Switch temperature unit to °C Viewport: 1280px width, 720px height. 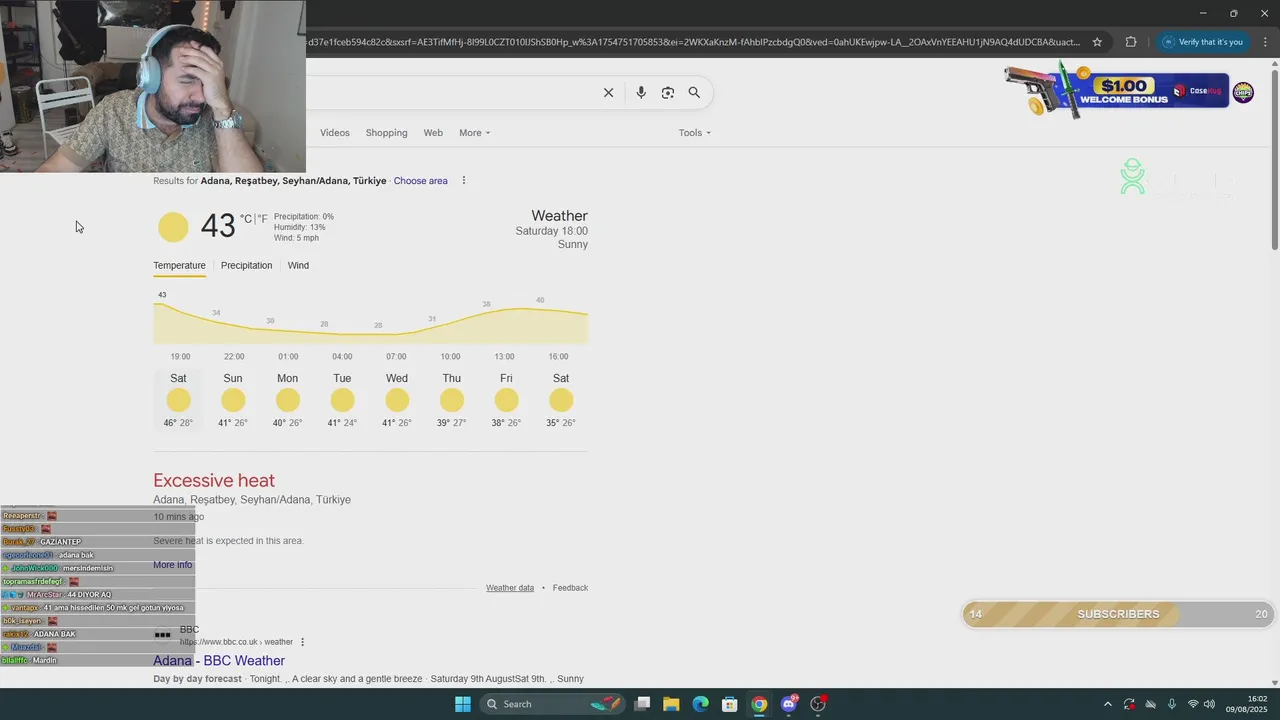pos(246,219)
